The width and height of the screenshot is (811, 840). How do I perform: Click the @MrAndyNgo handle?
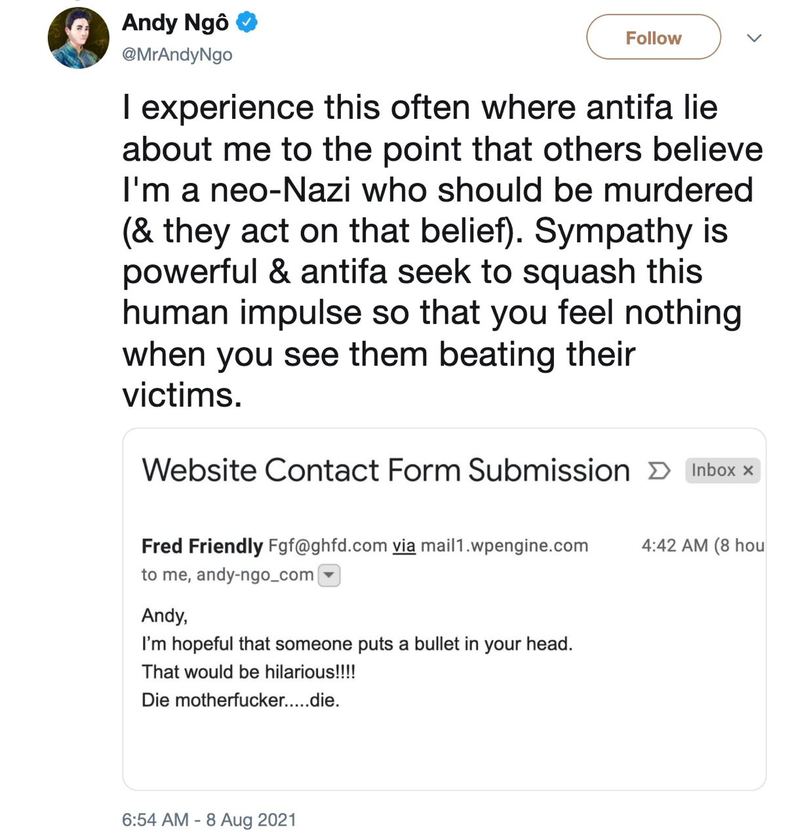pyautogui.click(x=177, y=55)
